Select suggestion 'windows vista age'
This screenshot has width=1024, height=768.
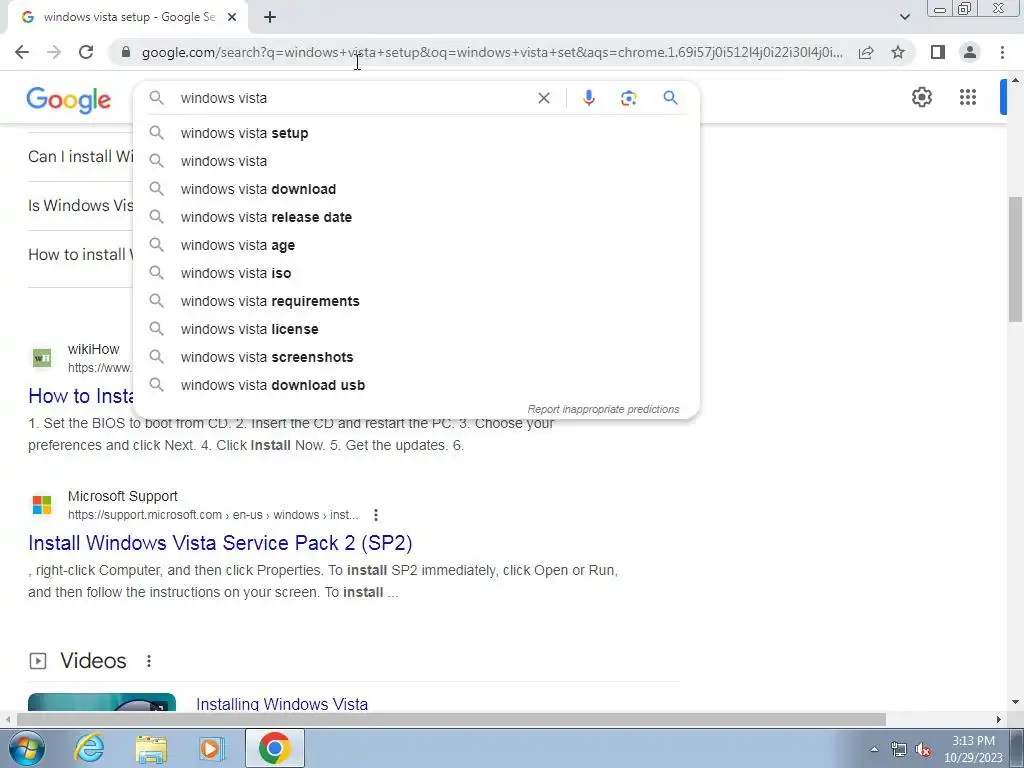(x=416, y=246)
